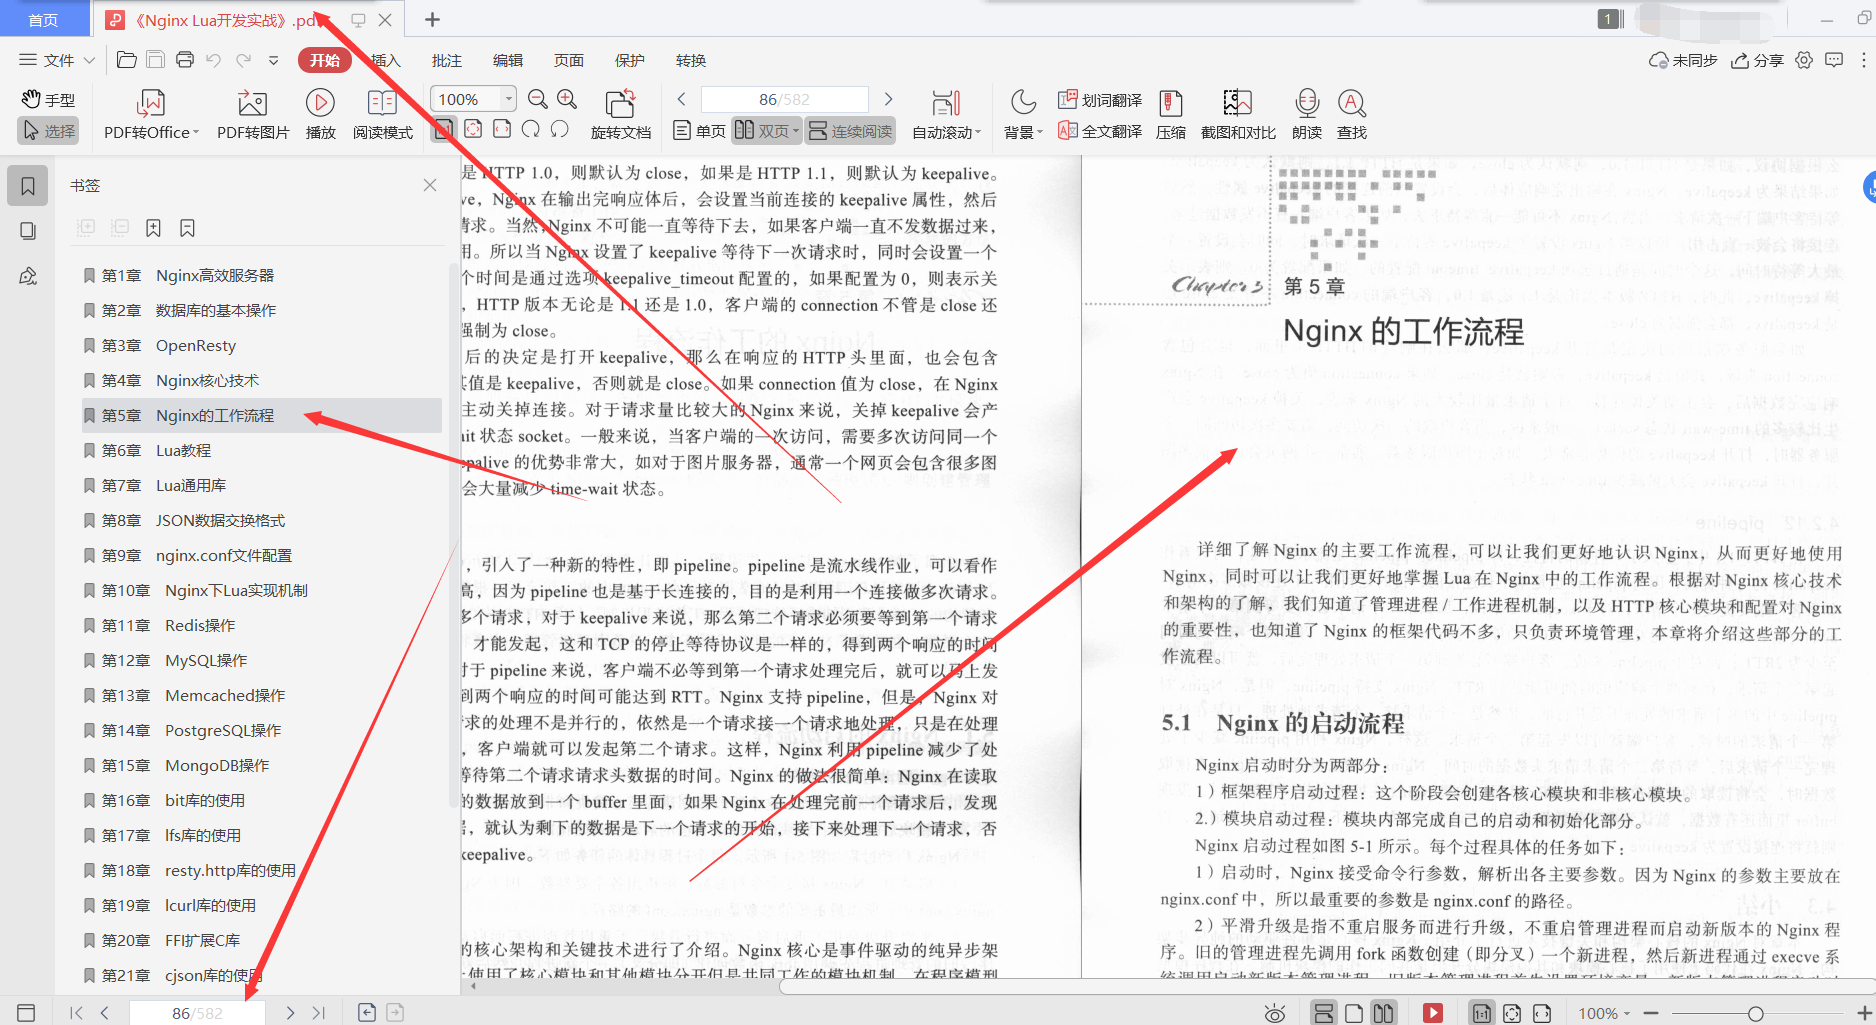The width and height of the screenshot is (1876, 1025).
Task: Open the PDF转图片 conversion tool
Action: [251, 113]
